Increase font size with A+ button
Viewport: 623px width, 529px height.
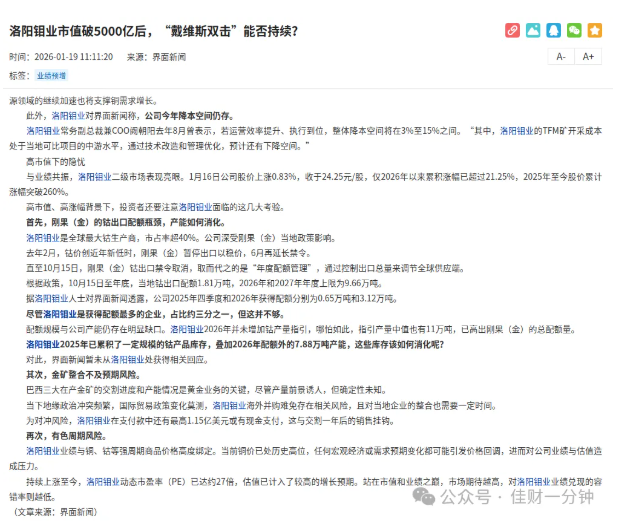(x=588, y=56)
